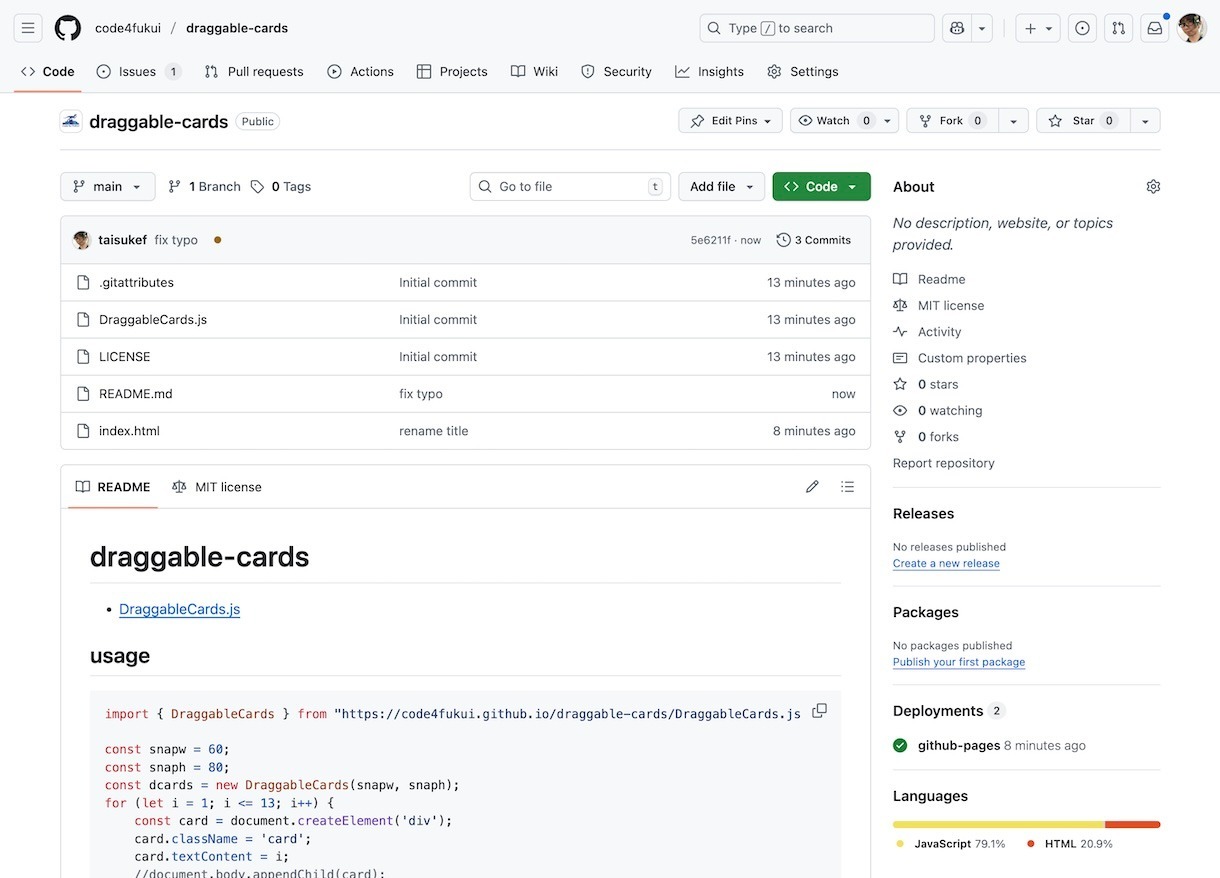This screenshot has width=1220, height=878.
Task: Open the commit hash 5e6211f
Action: pyautogui.click(x=711, y=240)
